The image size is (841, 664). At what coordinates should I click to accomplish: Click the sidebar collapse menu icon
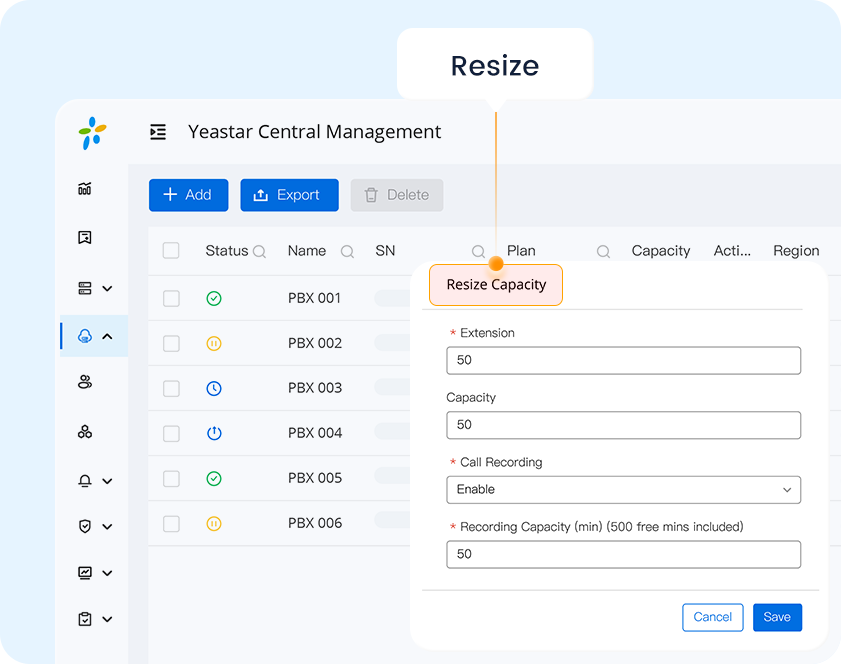click(x=158, y=132)
